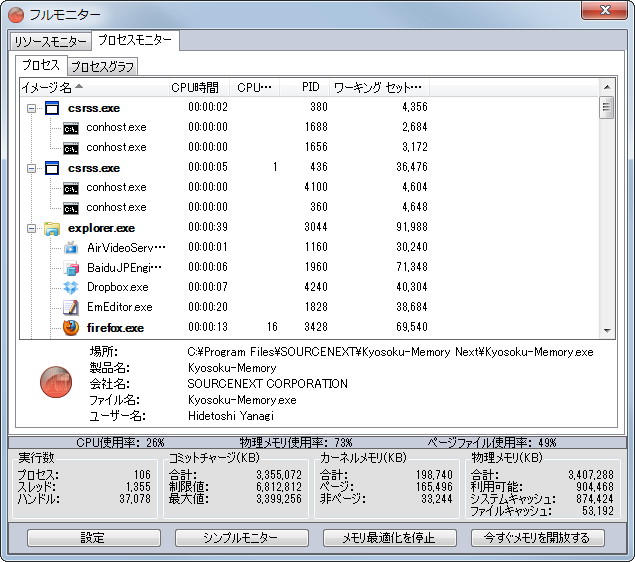Click the red app icon in title bar
Viewport: 635px width, 562px height.
click(x=16, y=15)
